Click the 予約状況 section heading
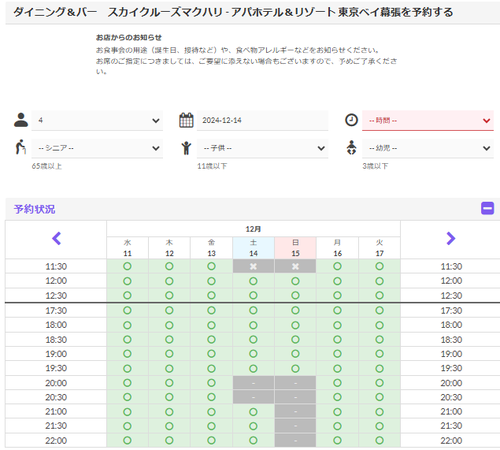This screenshot has height=450, width=500. (x=34, y=209)
